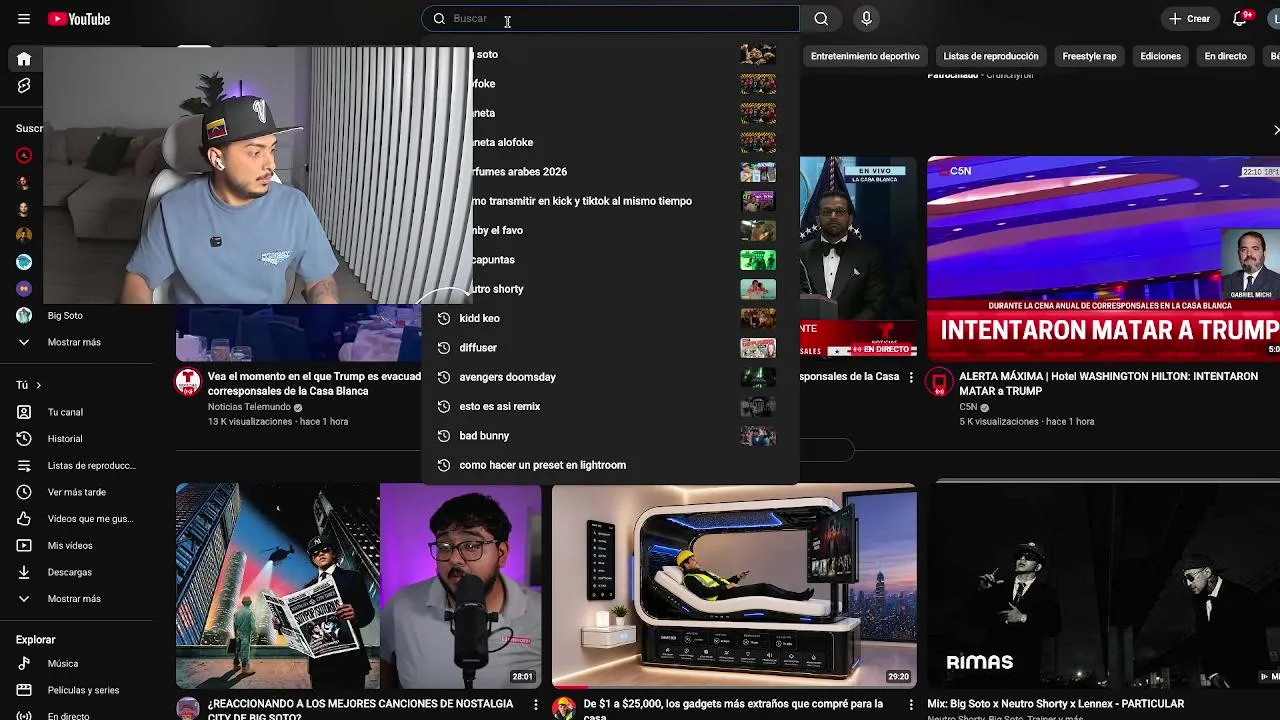Click the Ver más tarde clock icon

(x=24, y=492)
